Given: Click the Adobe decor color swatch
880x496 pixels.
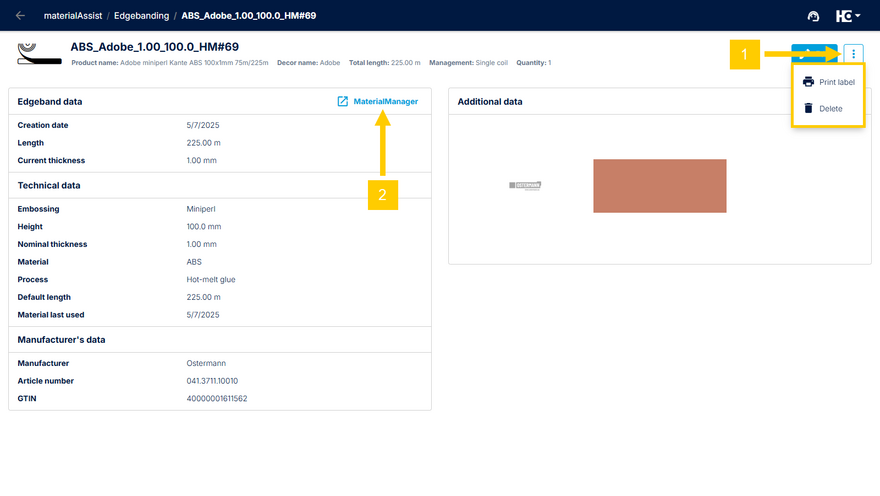Looking at the screenshot, I should pos(659,186).
